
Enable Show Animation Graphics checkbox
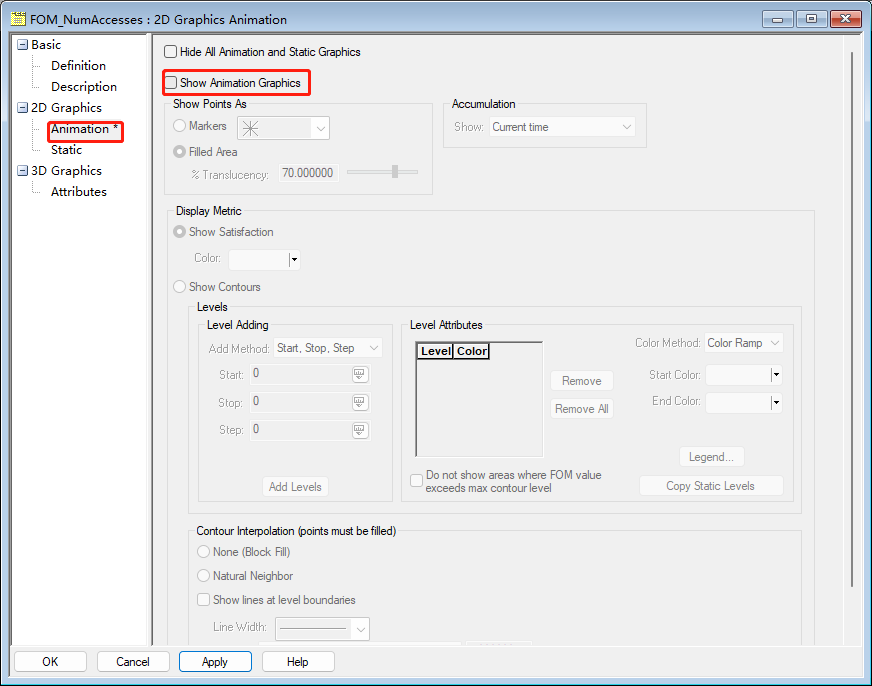click(171, 83)
